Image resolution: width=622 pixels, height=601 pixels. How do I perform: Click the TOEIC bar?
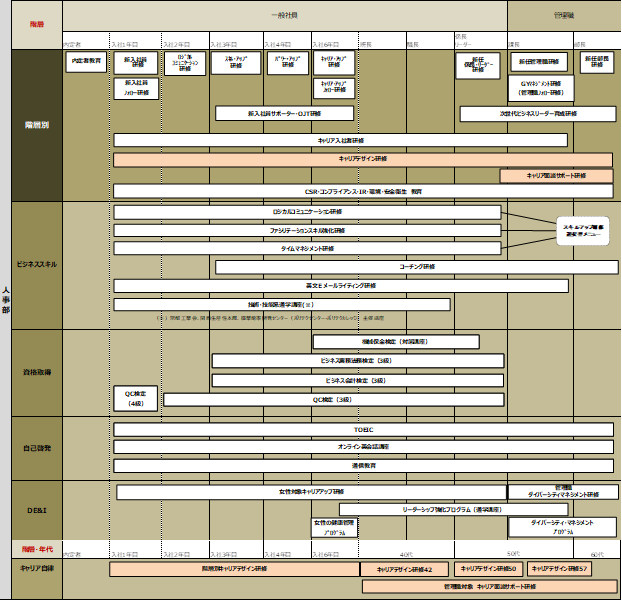[x=363, y=430]
